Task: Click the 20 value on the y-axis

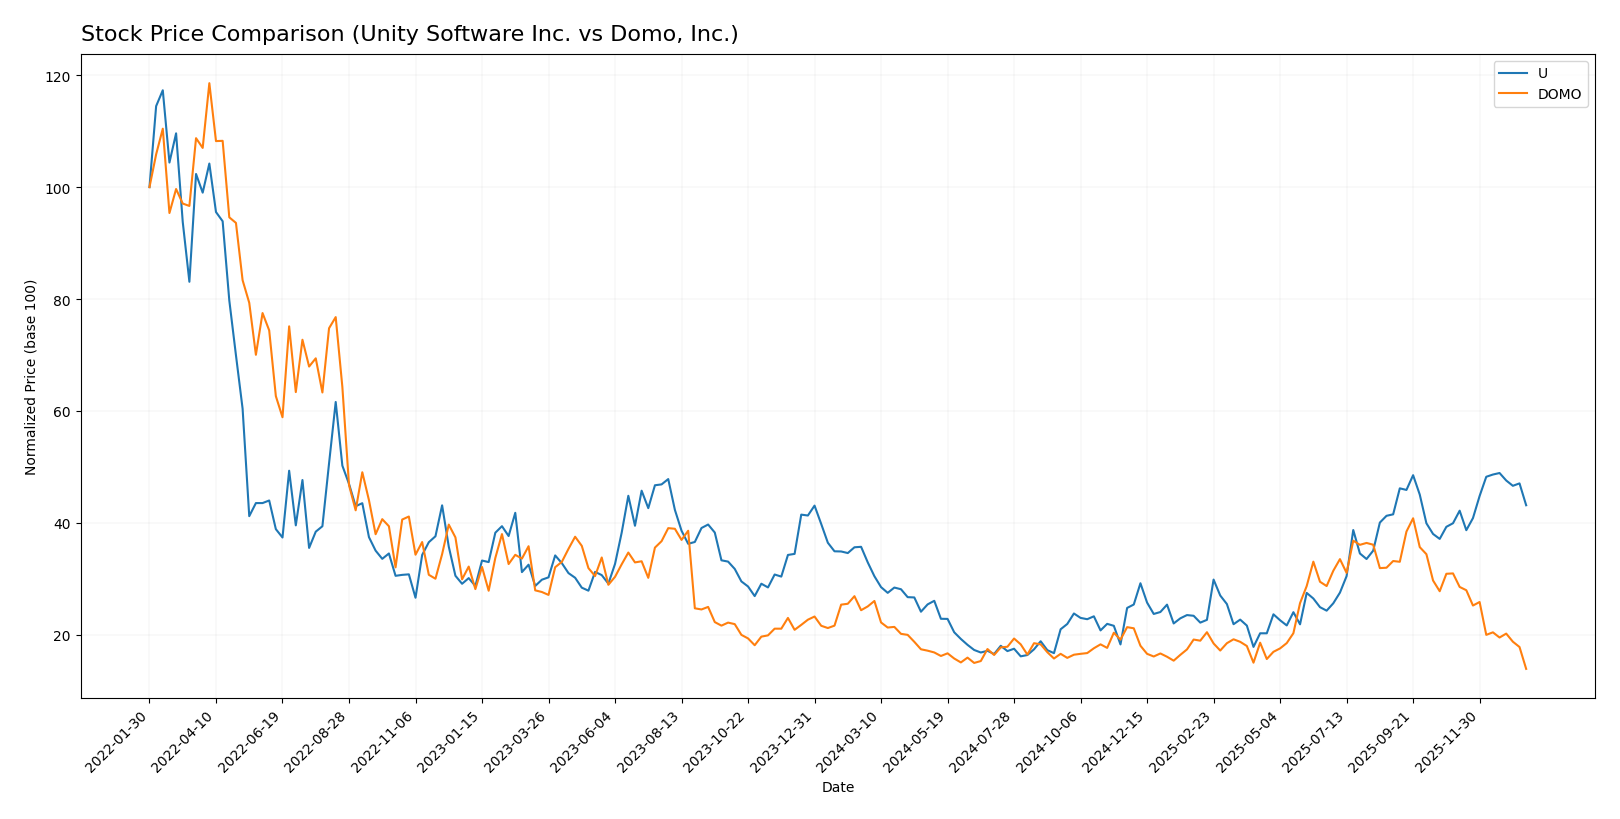Action: point(62,636)
